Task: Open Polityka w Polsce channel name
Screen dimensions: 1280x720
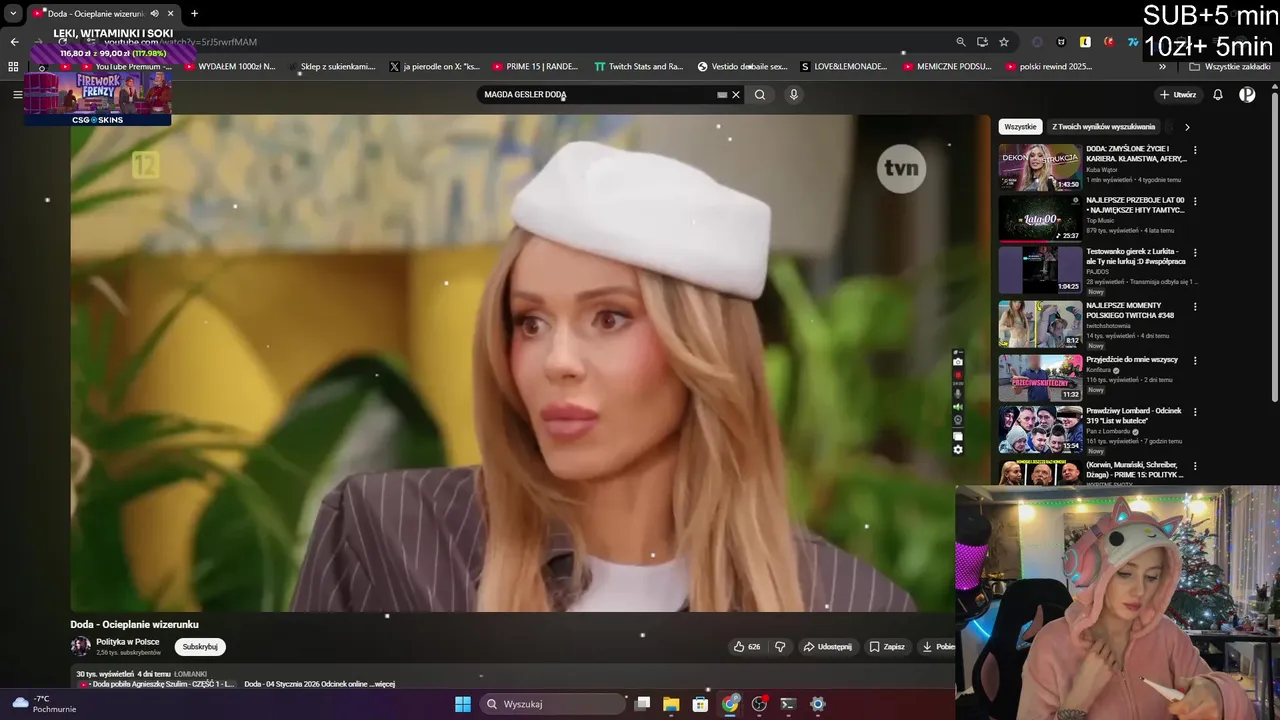Action: point(128,642)
